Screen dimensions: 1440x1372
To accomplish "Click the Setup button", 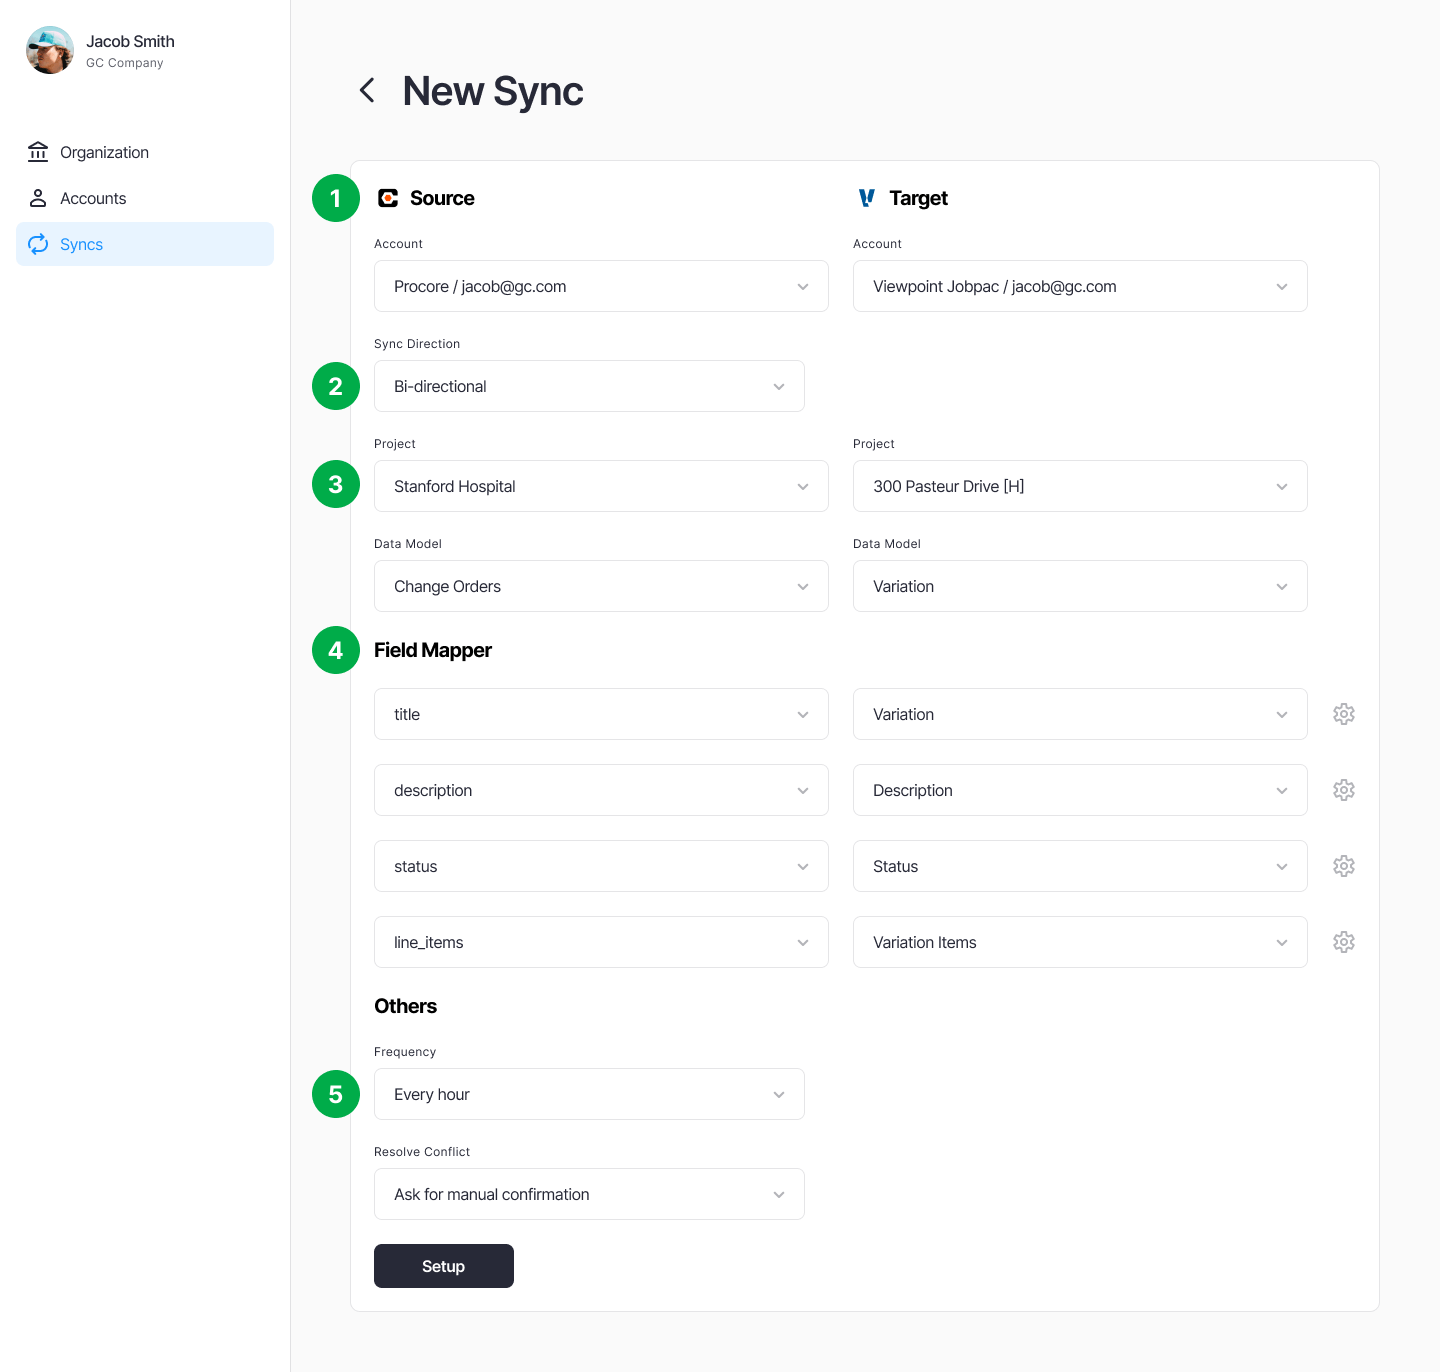I will point(444,1266).
